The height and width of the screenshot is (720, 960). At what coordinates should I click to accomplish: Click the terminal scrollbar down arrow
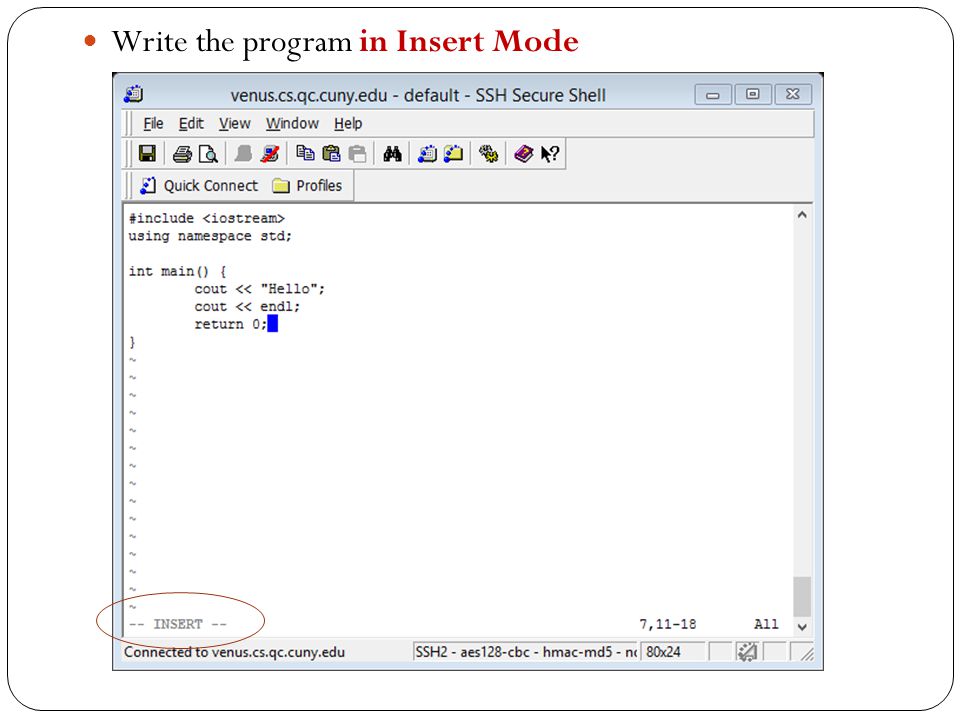point(802,627)
